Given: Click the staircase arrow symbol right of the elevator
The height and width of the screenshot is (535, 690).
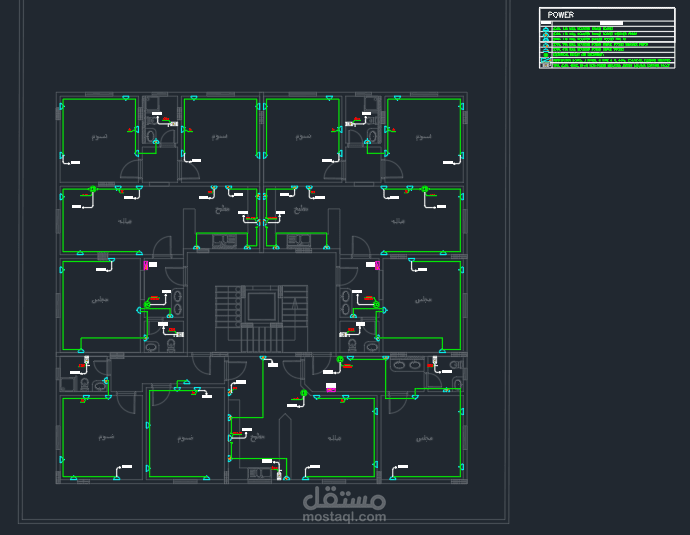Looking at the screenshot, I should (295, 304).
